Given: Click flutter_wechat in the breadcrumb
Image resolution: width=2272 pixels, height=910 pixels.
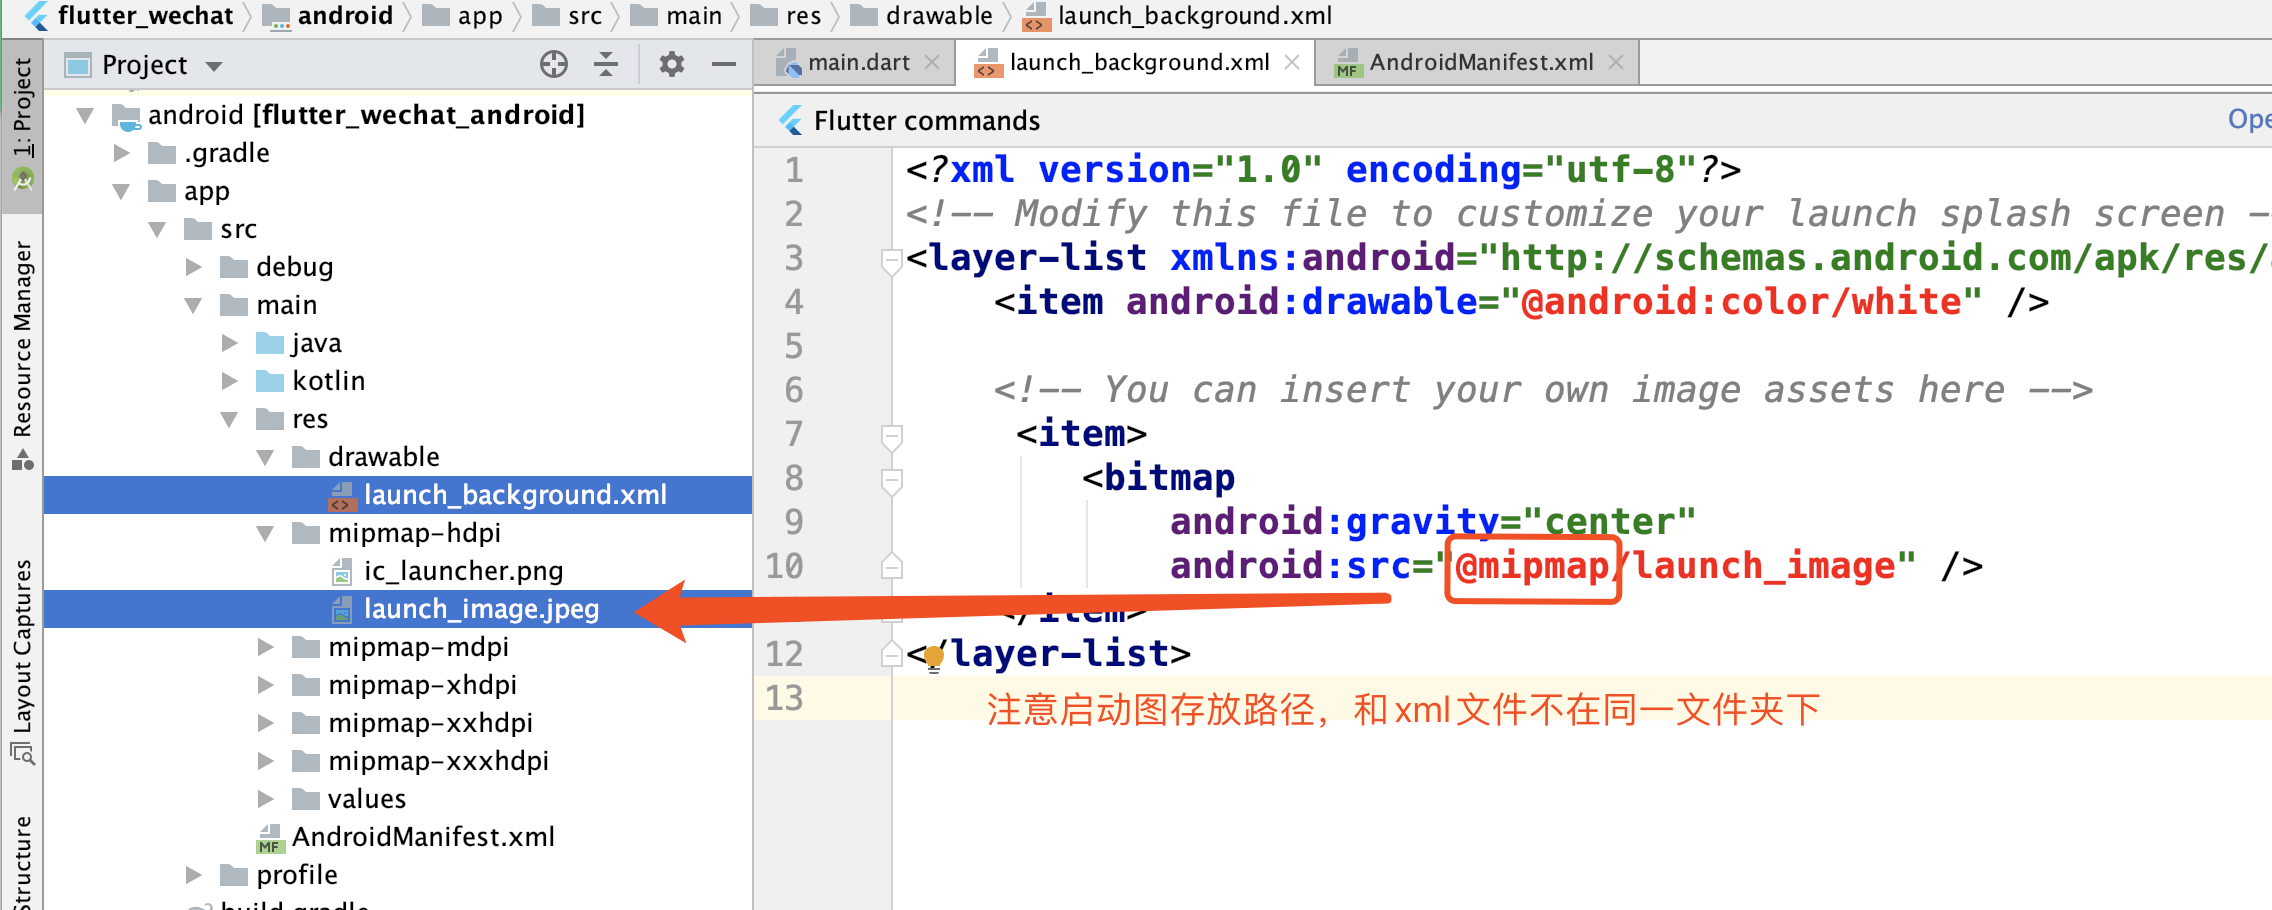Looking at the screenshot, I should click(145, 16).
